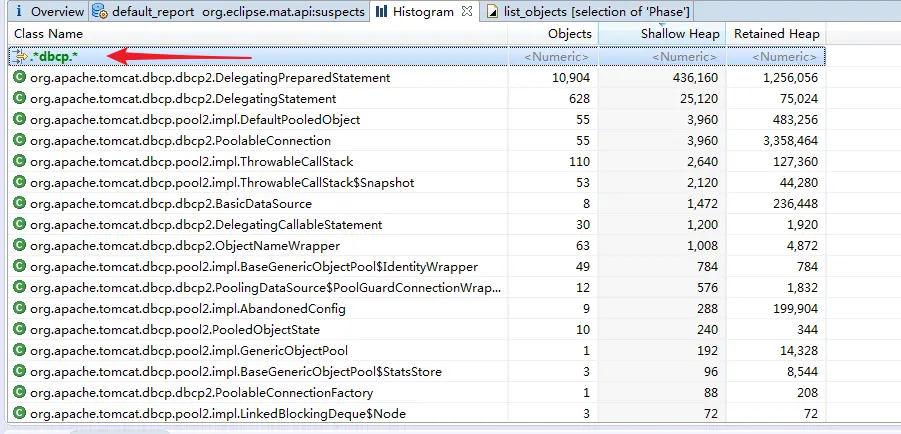901x434 pixels.
Task: Sort by the Retained Heap column header
Action: [776, 34]
